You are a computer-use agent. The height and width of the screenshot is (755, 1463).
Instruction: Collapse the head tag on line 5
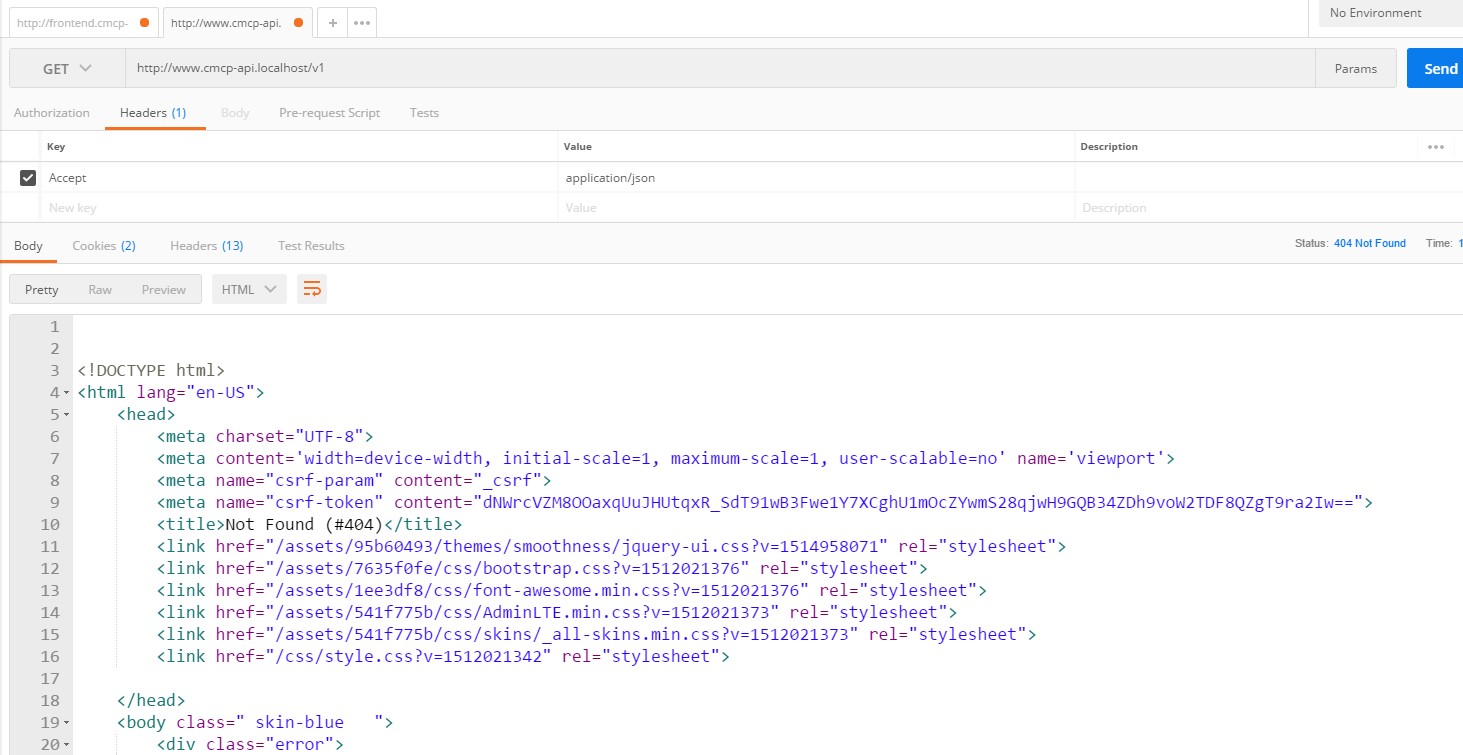pos(67,415)
